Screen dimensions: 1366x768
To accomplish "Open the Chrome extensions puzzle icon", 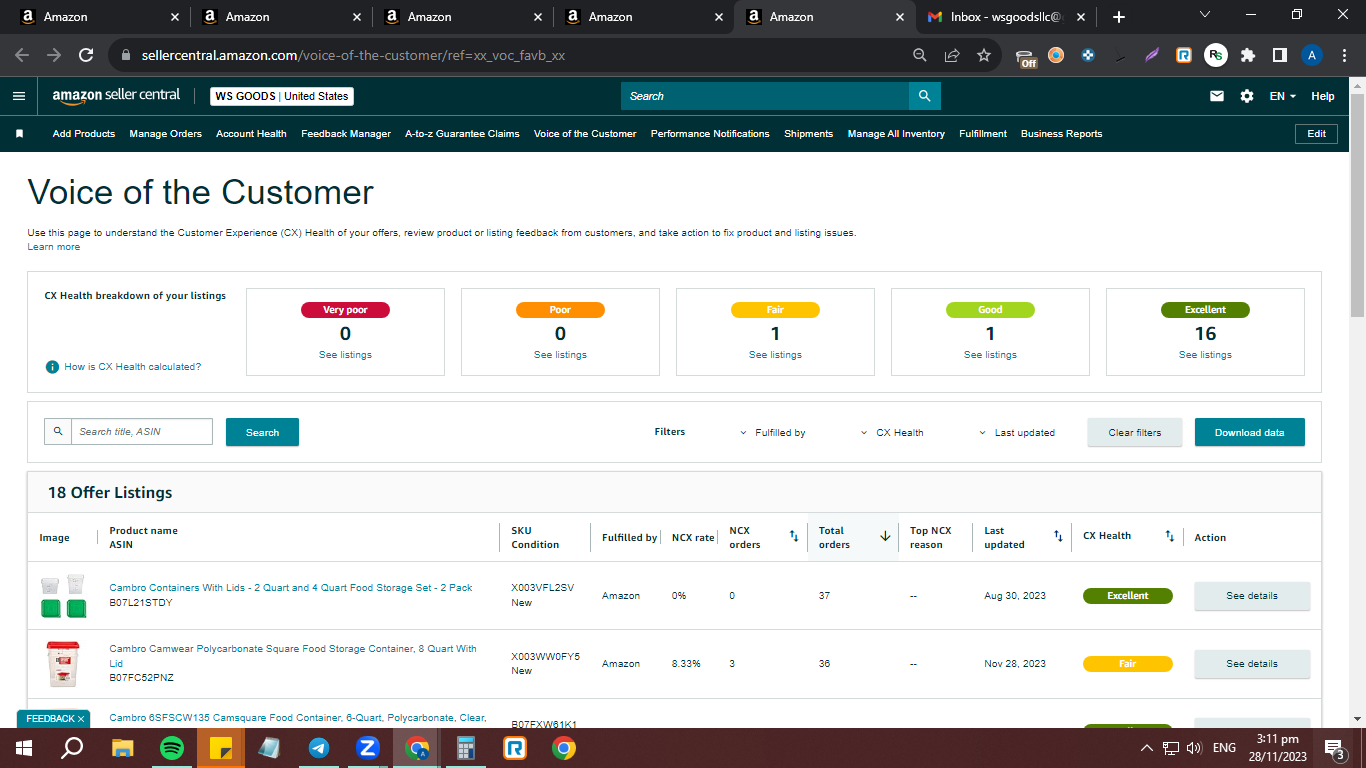I will tap(1248, 55).
